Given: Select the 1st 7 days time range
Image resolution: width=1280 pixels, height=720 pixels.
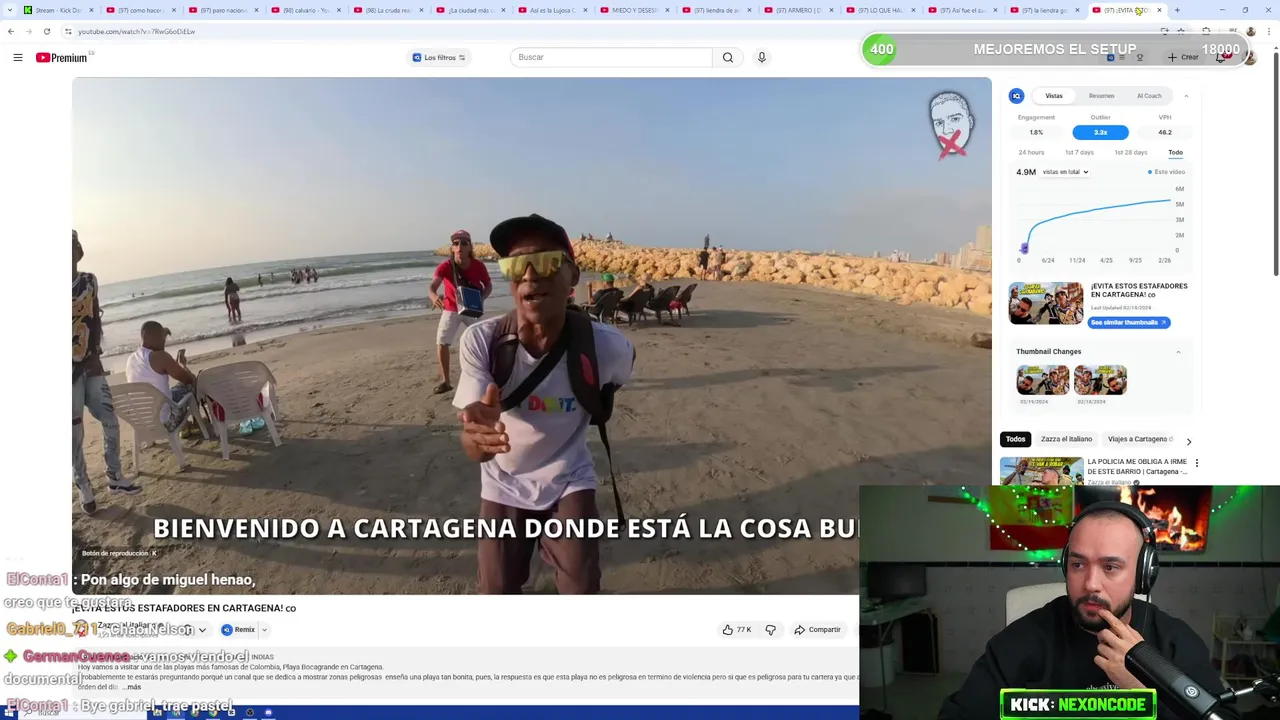Looking at the screenshot, I should pos(1079,152).
